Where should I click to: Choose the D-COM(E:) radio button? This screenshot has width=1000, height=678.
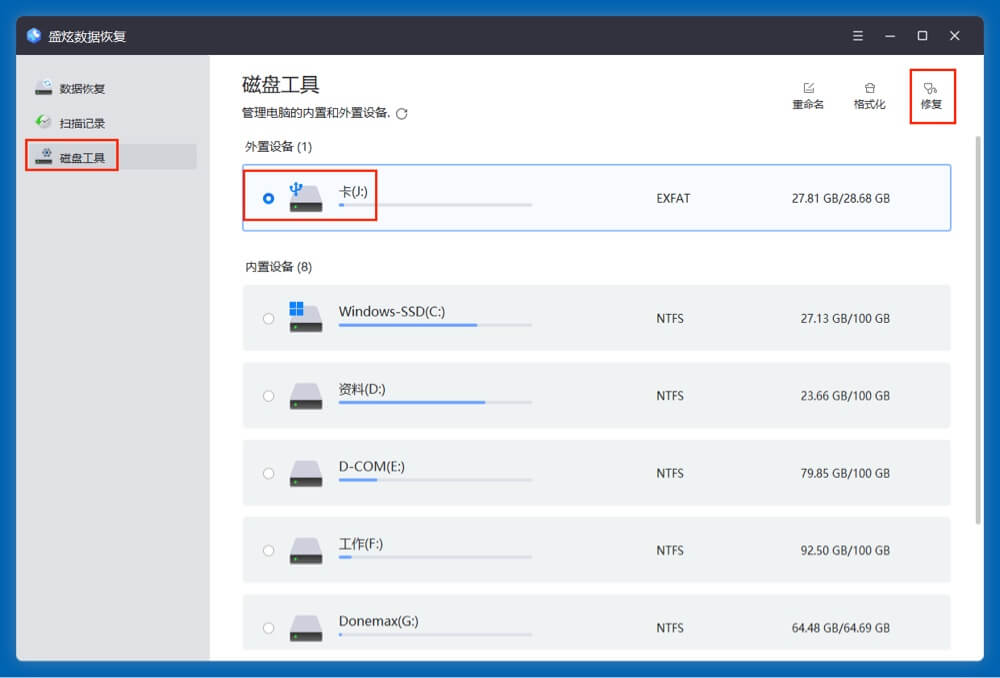268,473
